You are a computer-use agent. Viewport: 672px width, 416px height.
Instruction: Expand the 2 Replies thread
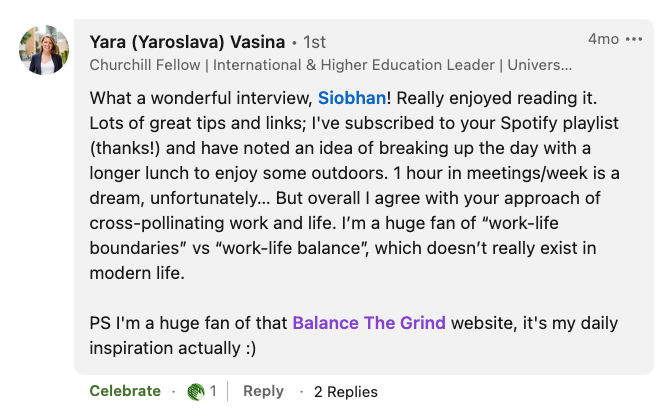coord(345,392)
